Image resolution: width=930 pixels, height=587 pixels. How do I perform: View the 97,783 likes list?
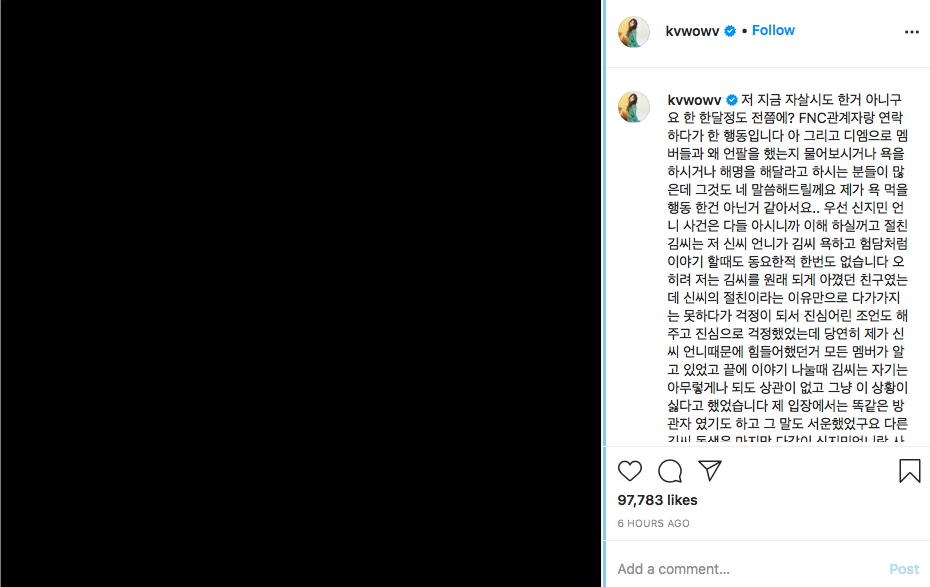pos(657,500)
